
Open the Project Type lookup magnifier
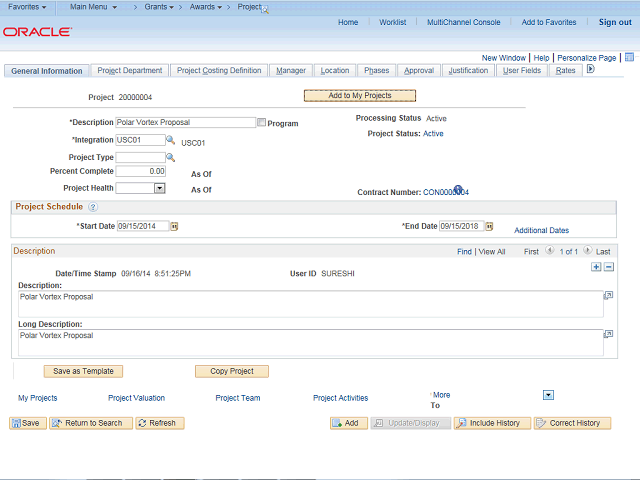coord(171,157)
